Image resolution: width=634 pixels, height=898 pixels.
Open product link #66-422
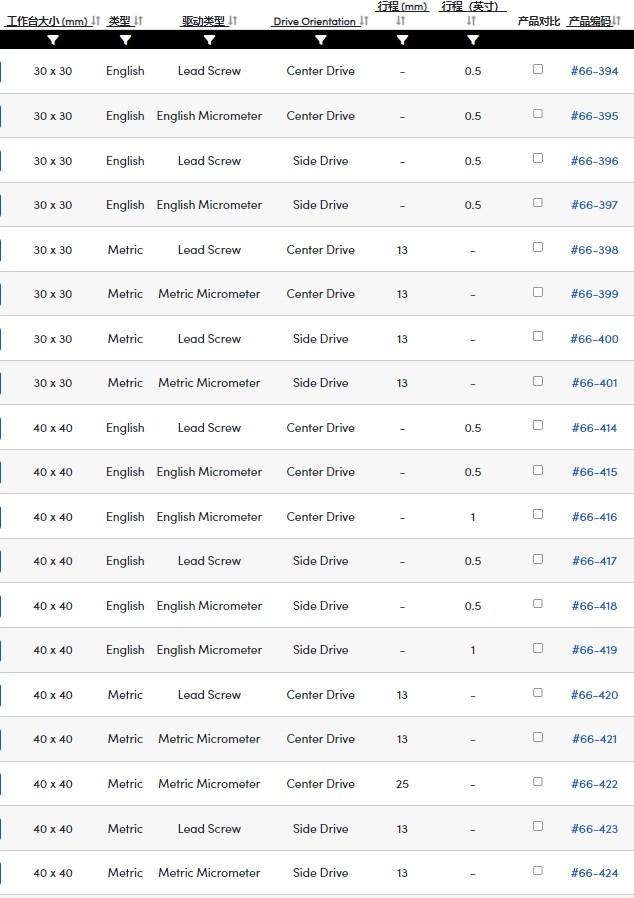point(594,784)
